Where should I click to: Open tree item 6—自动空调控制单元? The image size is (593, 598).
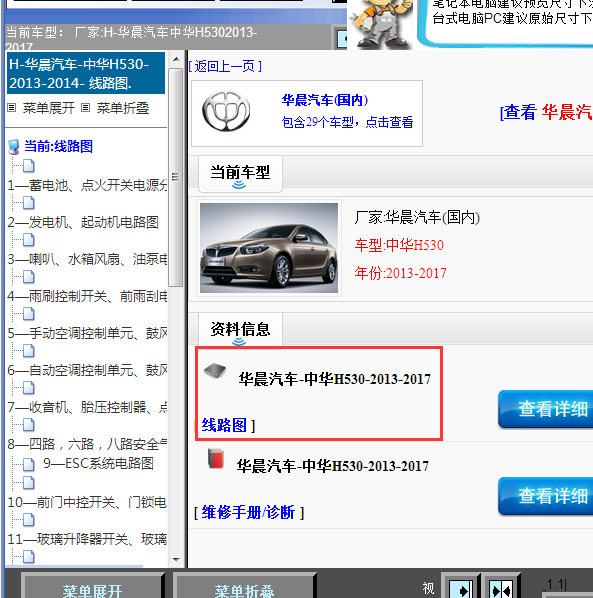pyautogui.click(x=87, y=370)
